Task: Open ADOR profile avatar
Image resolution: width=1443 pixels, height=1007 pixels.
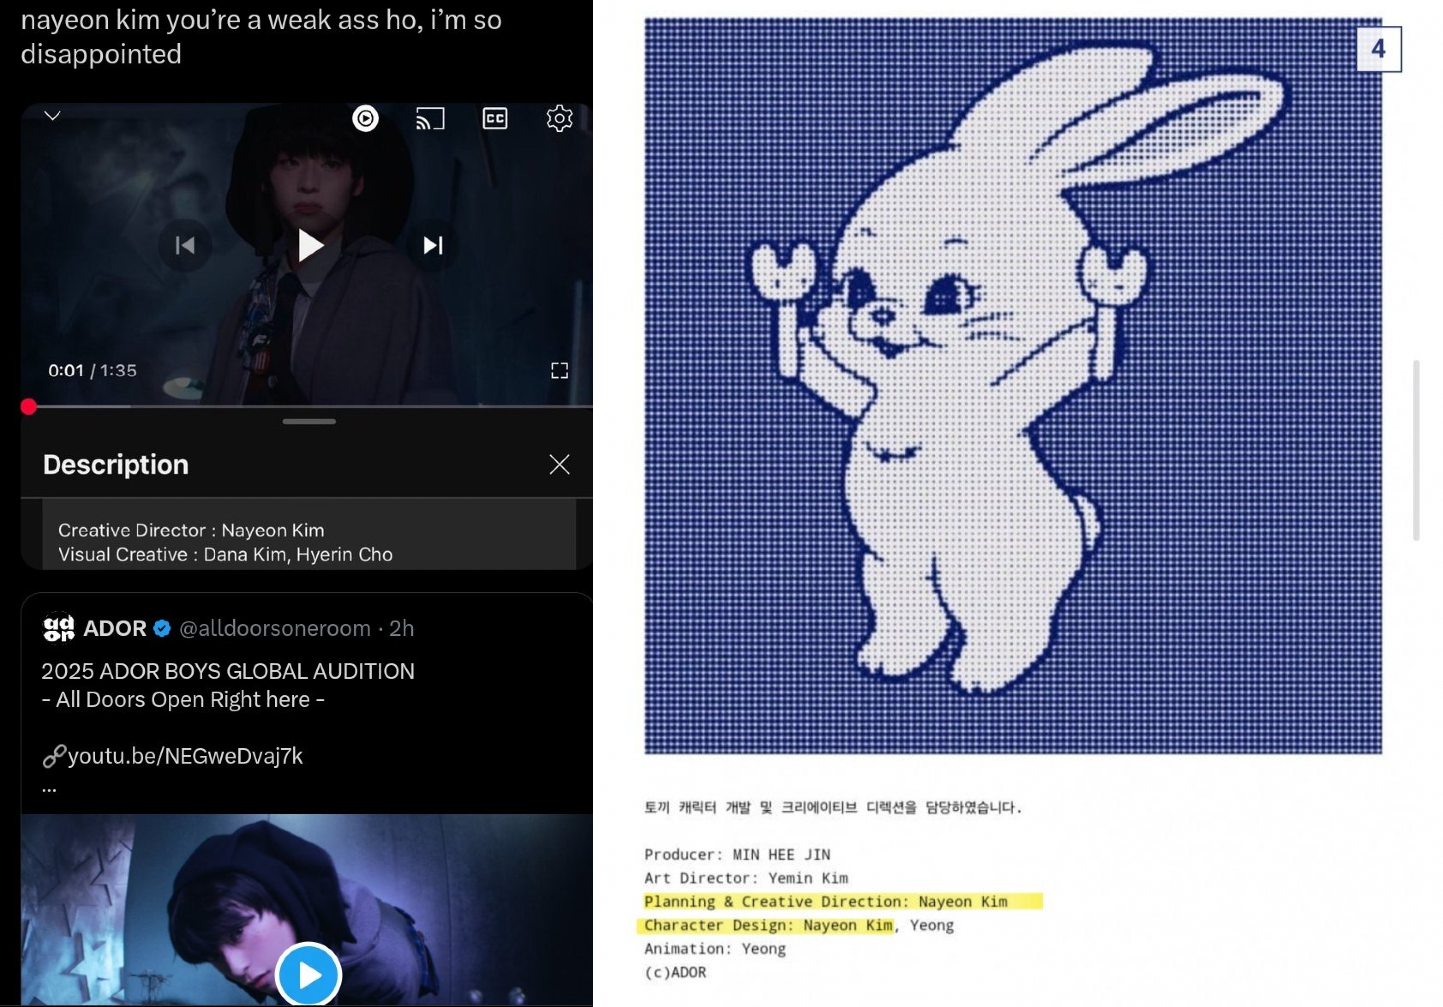Action: click(x=59, y=627)
